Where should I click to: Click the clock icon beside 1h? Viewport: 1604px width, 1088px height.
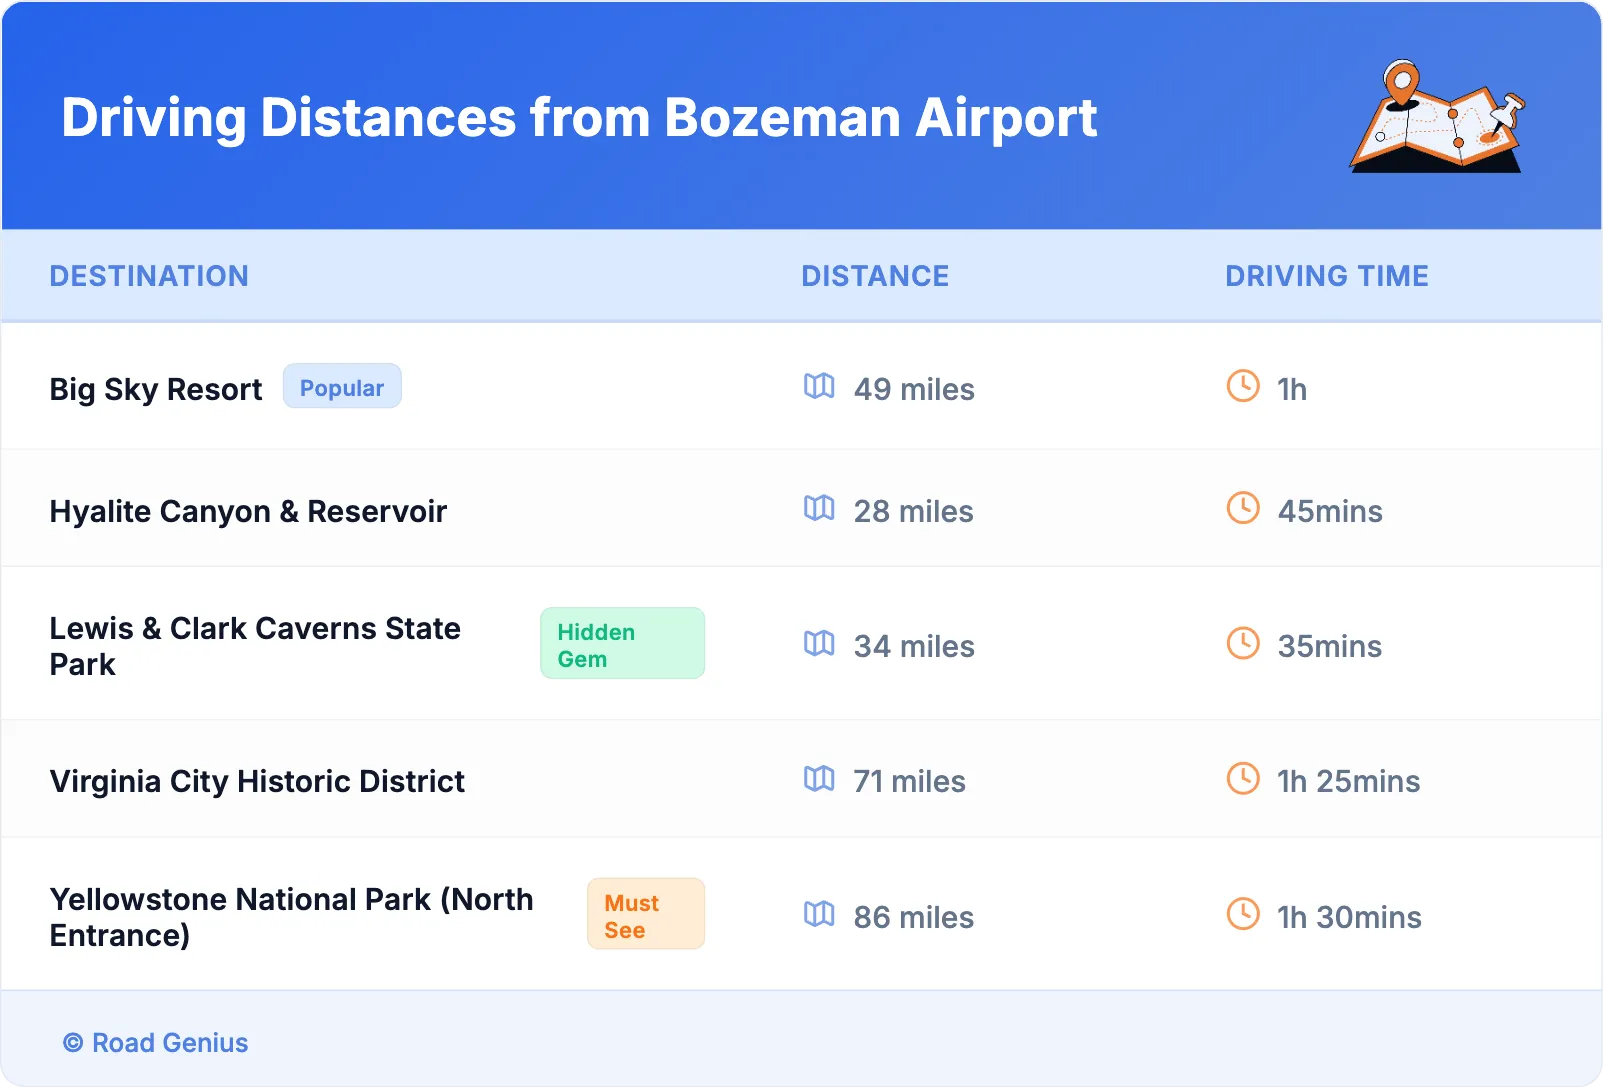pos(1243,386)
